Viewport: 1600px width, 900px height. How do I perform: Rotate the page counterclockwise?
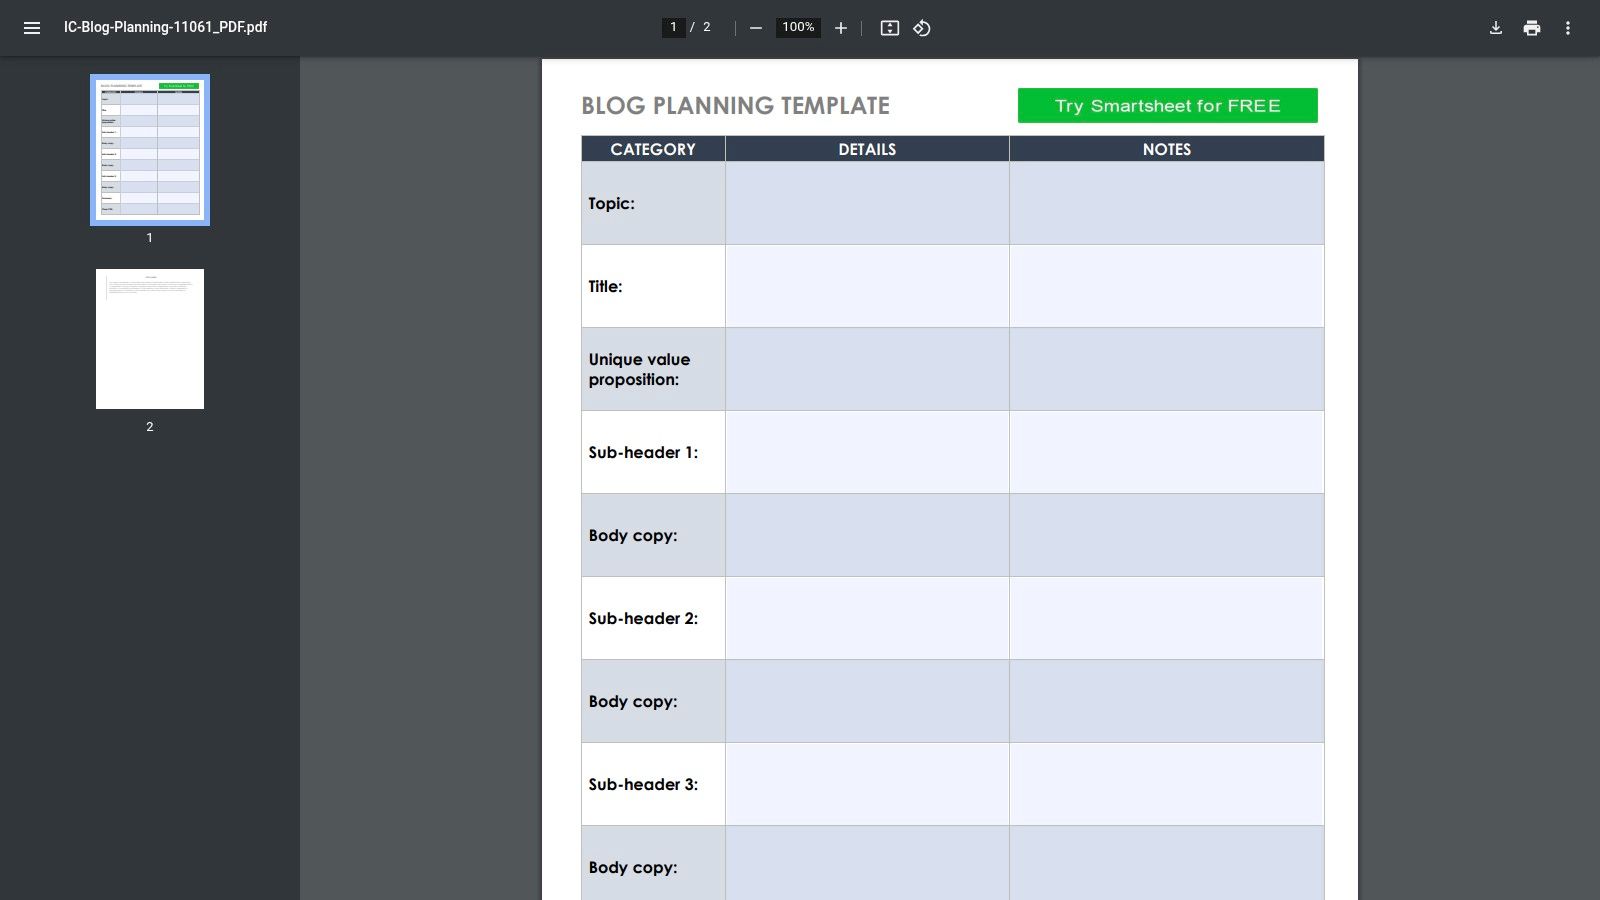coord(921,28)
